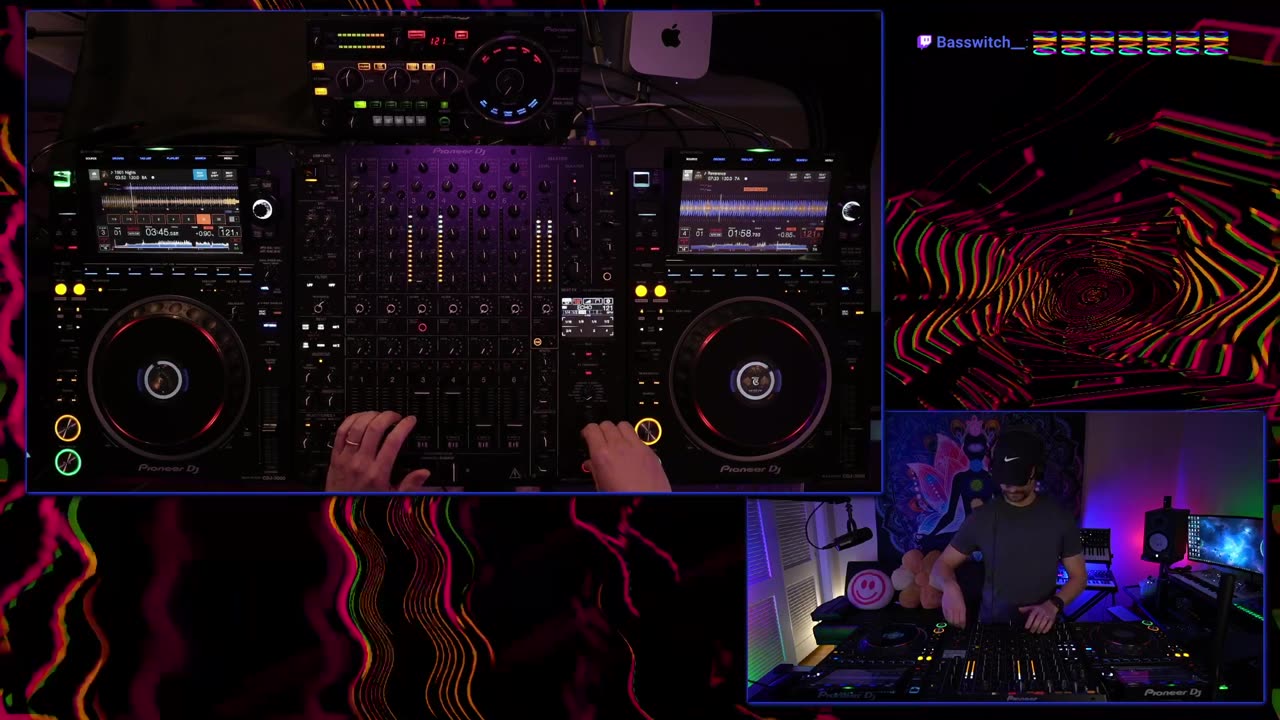Tap the blue lit button at top of left CDJ screen
This screenshot has width=1280, height=720.
pos(199,174)
